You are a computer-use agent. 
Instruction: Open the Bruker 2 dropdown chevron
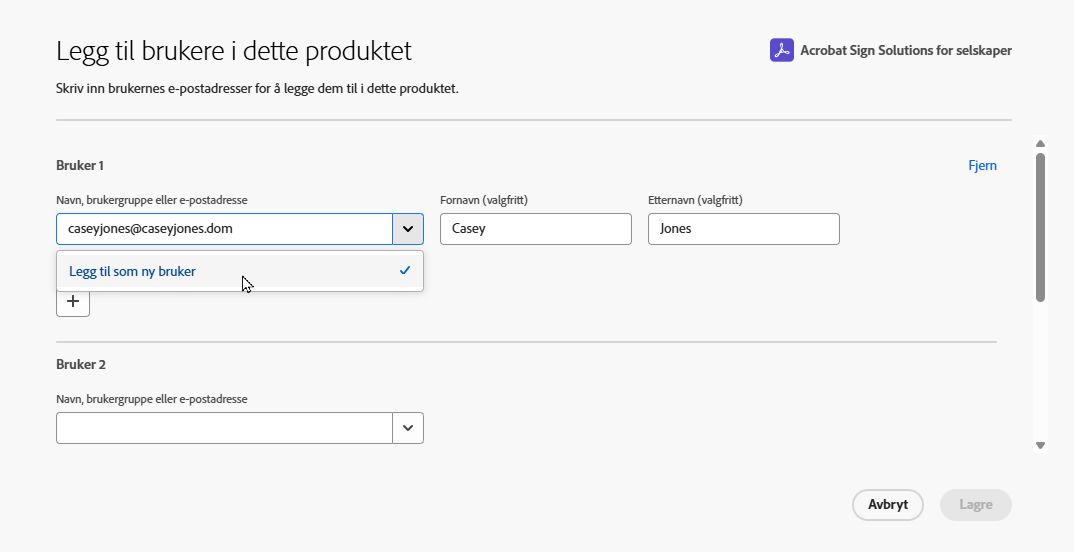coord(408,428)
